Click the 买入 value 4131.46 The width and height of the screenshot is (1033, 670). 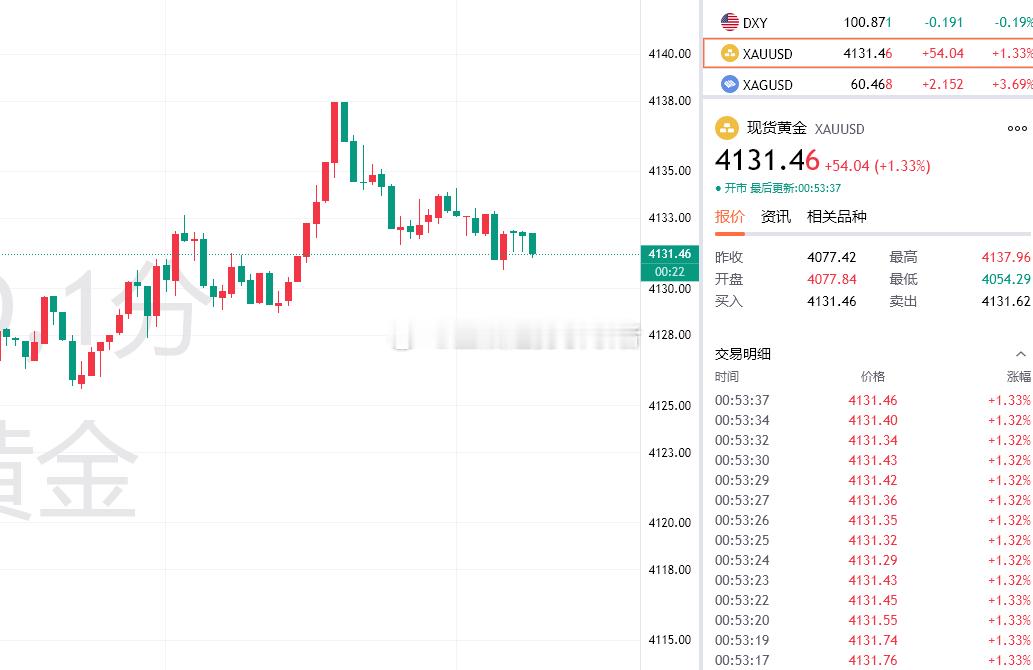[831, 301]
